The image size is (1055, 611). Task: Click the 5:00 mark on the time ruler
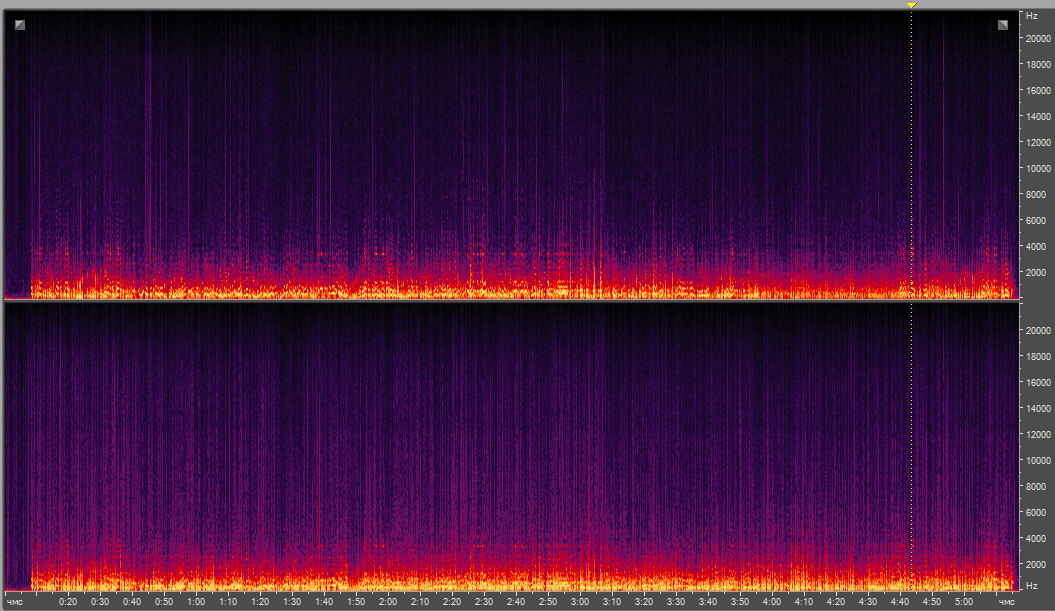tap(963, 602)
